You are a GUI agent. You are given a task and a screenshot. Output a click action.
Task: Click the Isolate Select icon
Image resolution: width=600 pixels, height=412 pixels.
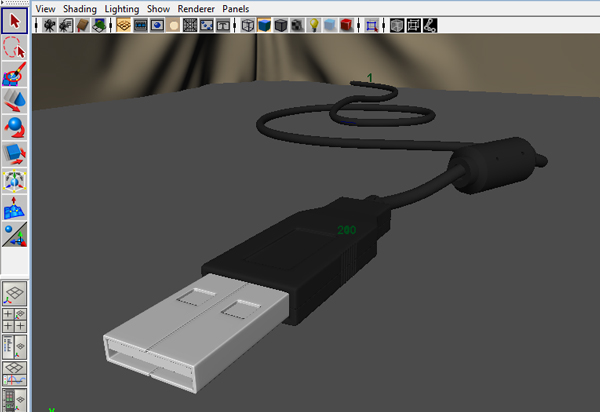click(x=371, y=26)
